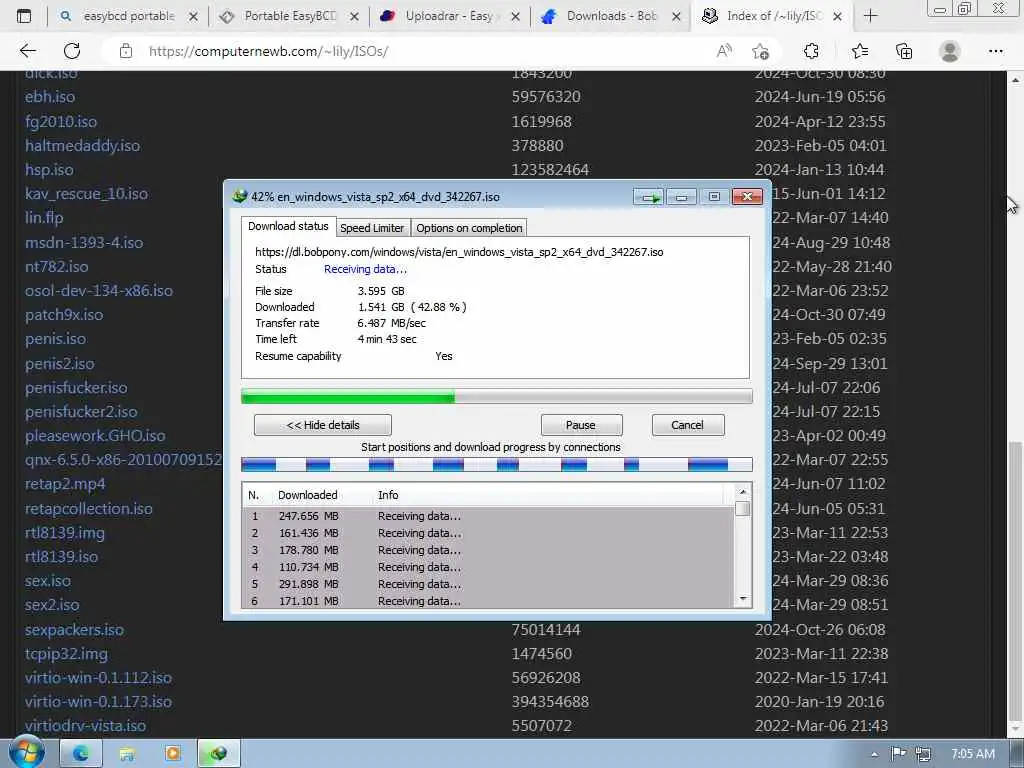
Task: Open osol-dev-134-x86.iso link
Action: 99,291
